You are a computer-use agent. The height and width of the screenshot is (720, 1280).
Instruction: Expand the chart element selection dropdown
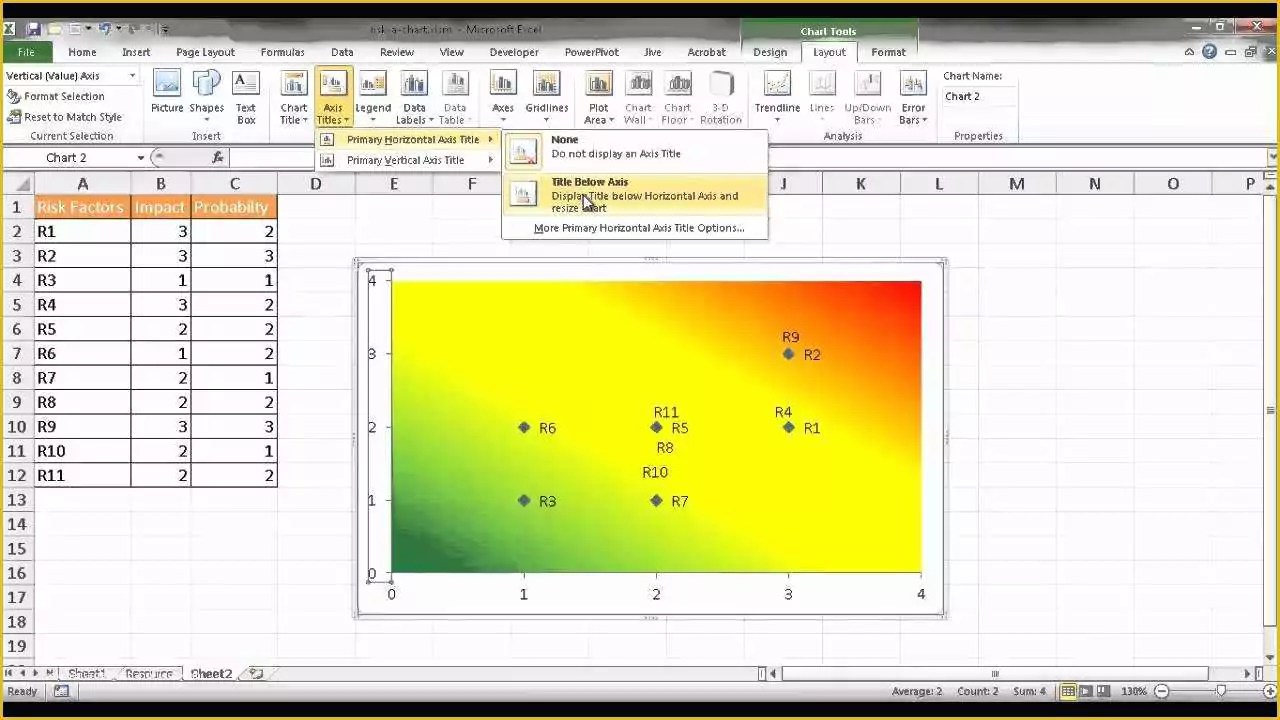pos(132,76)
